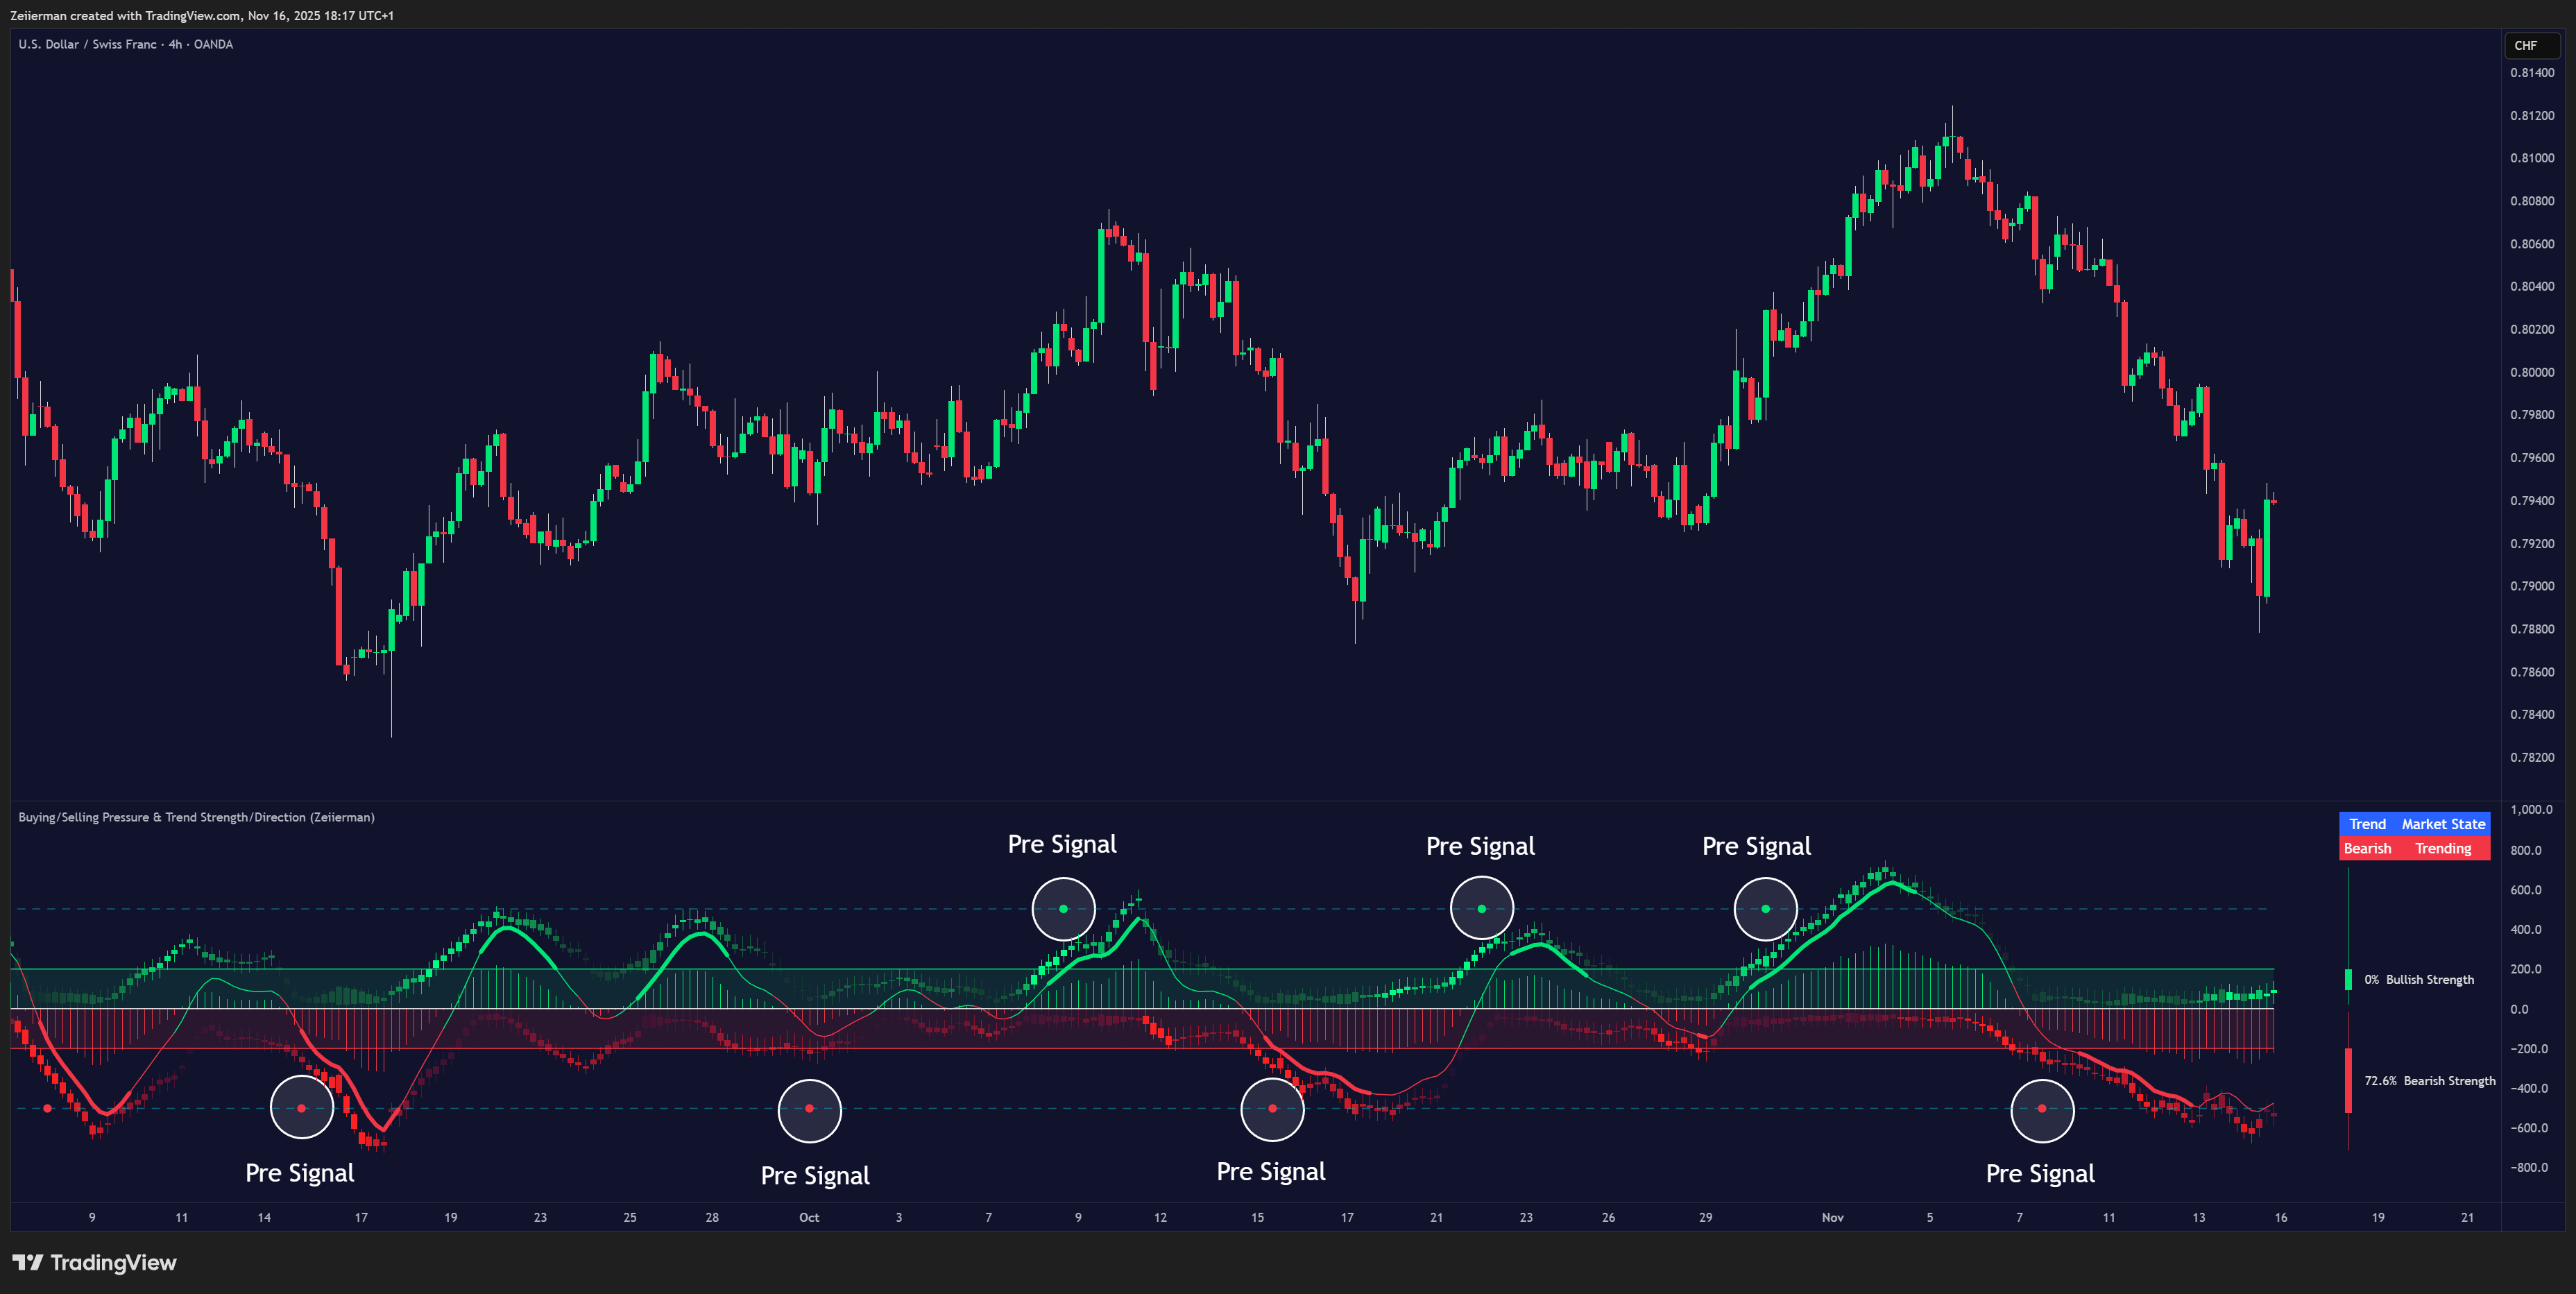Click the 'Nov' date on time axis

1832,1217
